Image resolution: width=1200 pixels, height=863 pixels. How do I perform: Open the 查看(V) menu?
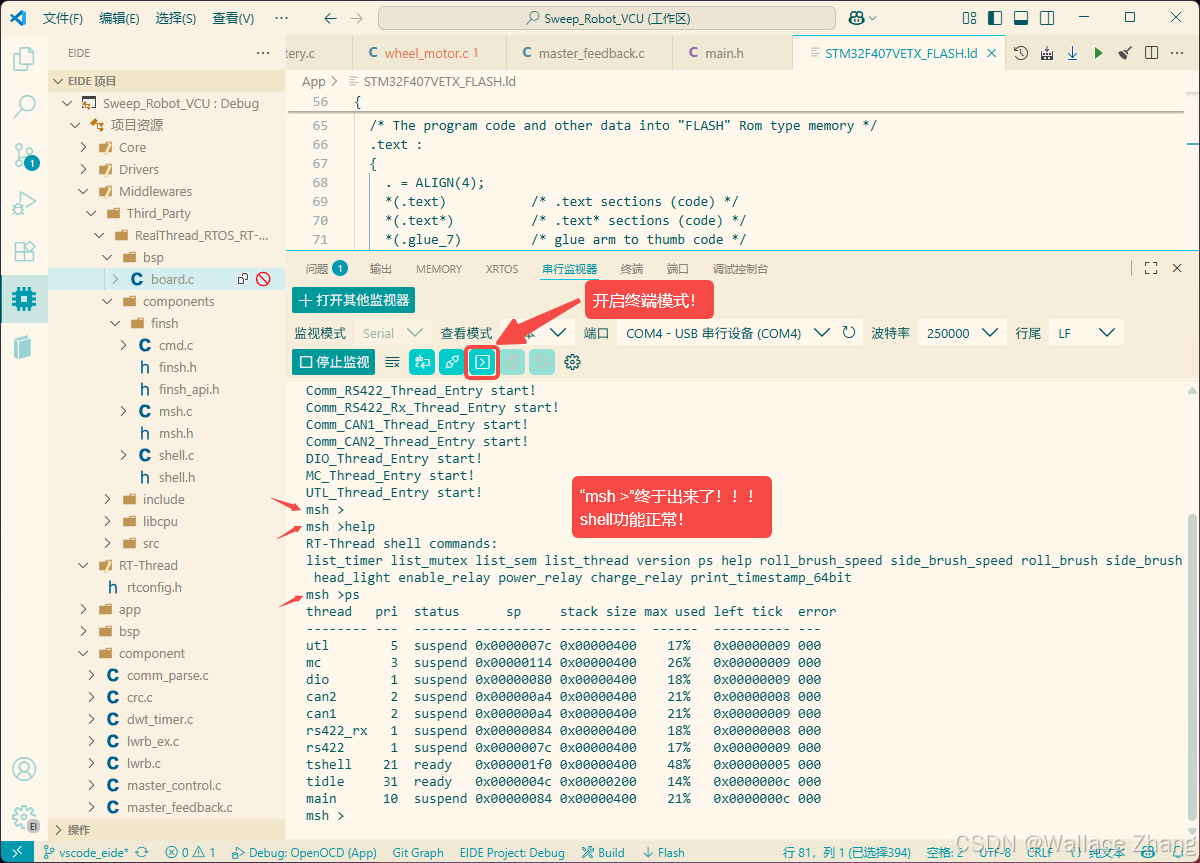(233, 18)
